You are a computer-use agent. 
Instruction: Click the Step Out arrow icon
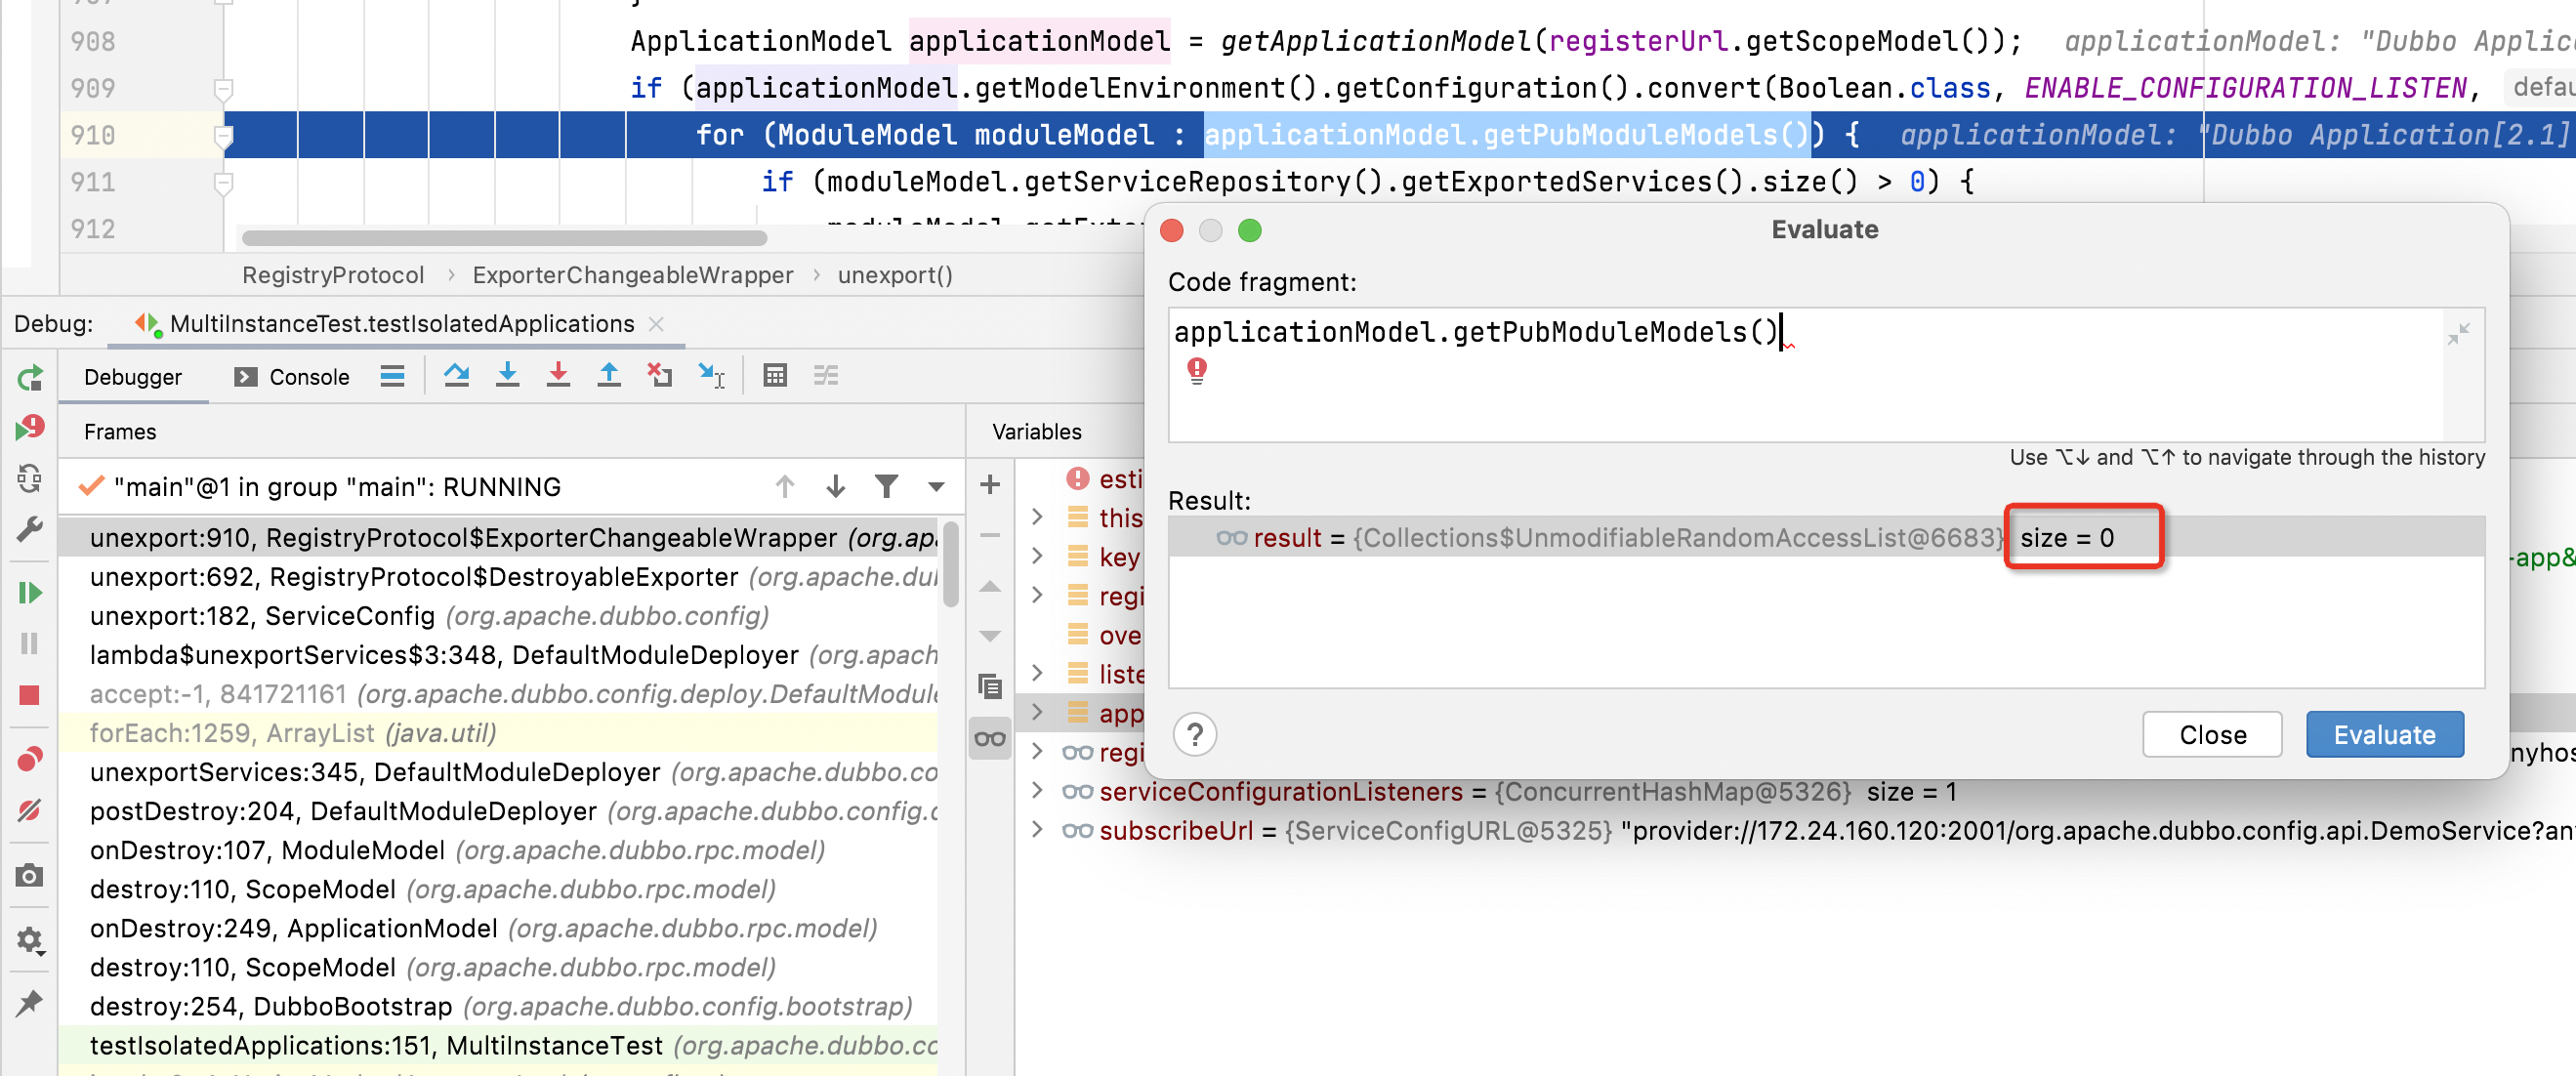608,376
